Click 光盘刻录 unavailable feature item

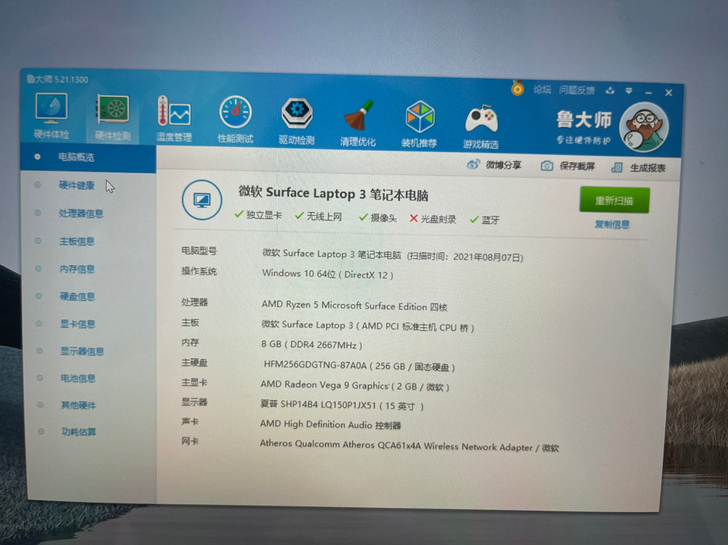coord(433,219)
